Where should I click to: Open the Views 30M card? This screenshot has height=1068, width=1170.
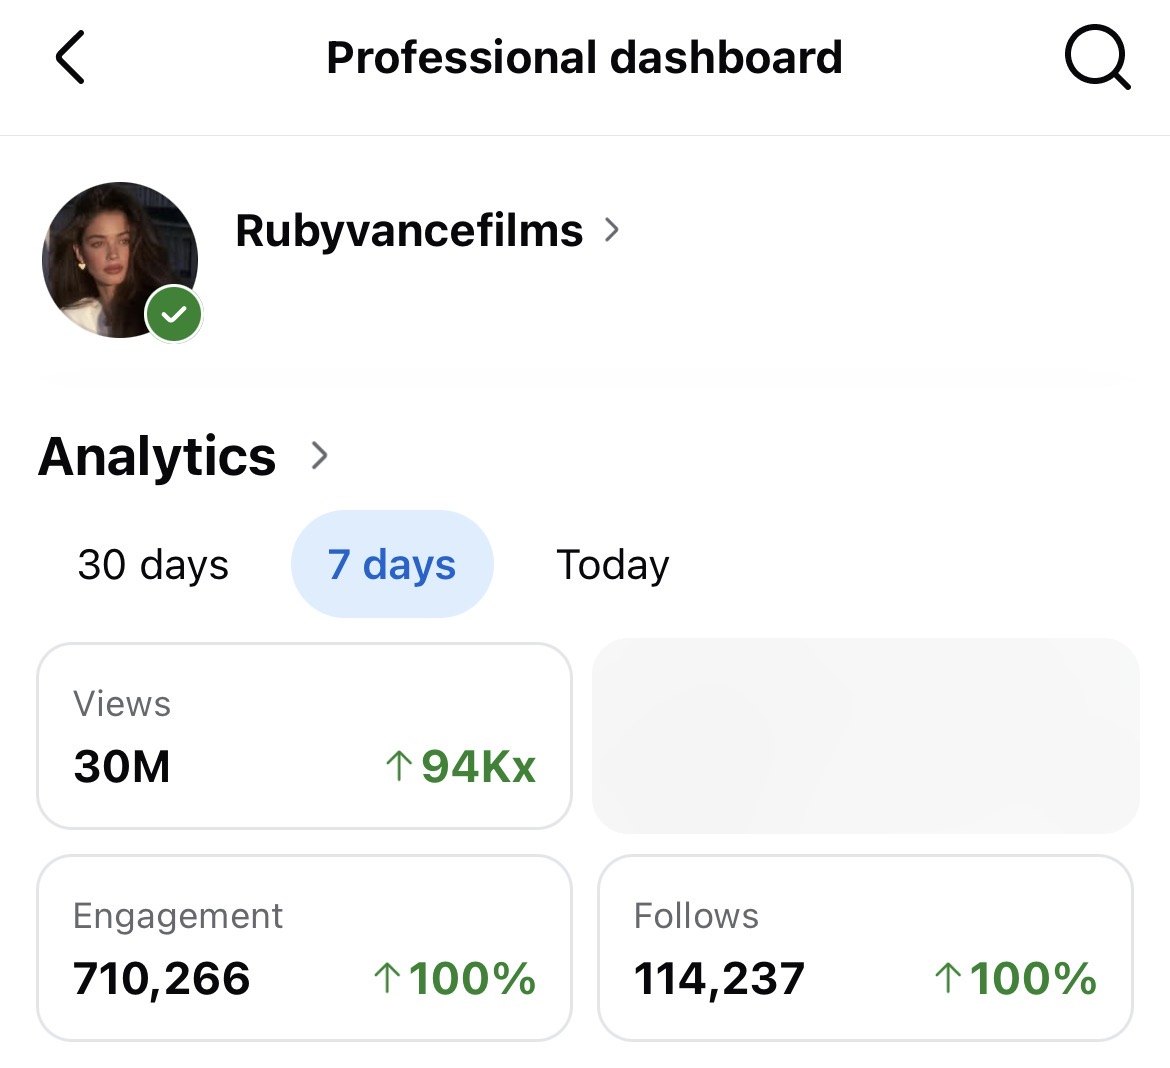coord(304,736)
